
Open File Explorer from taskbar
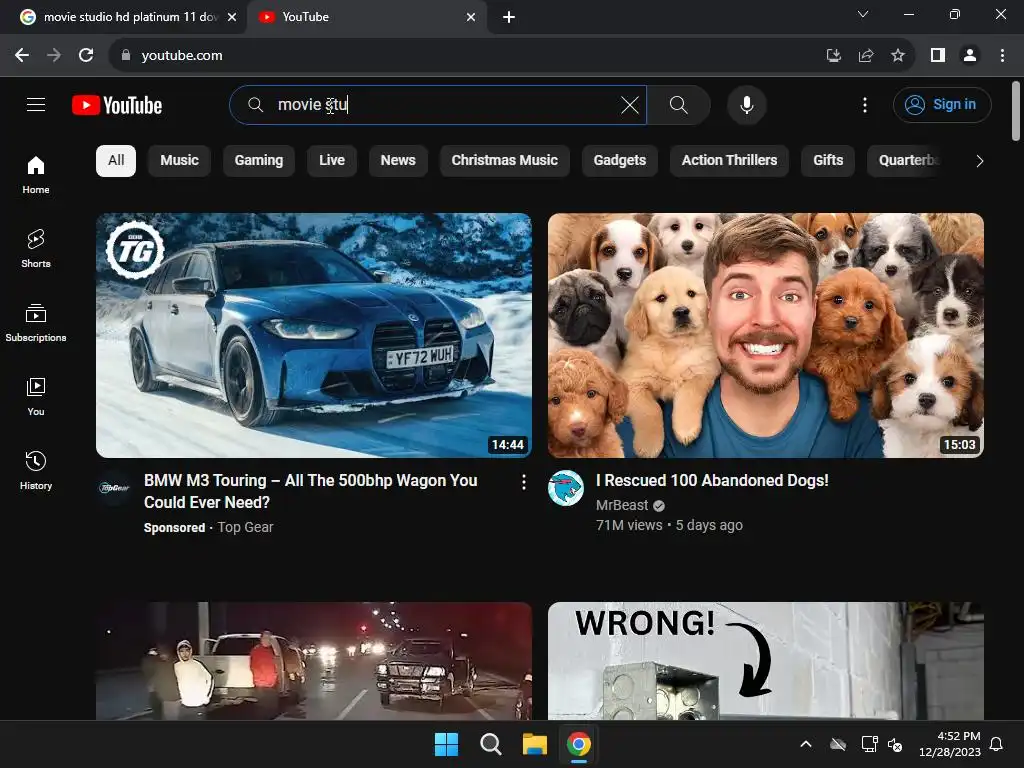(534, 744)
